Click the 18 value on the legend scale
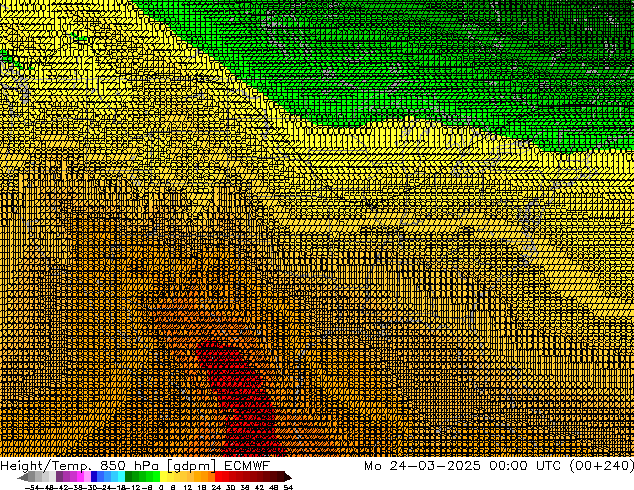 [202, 488]
